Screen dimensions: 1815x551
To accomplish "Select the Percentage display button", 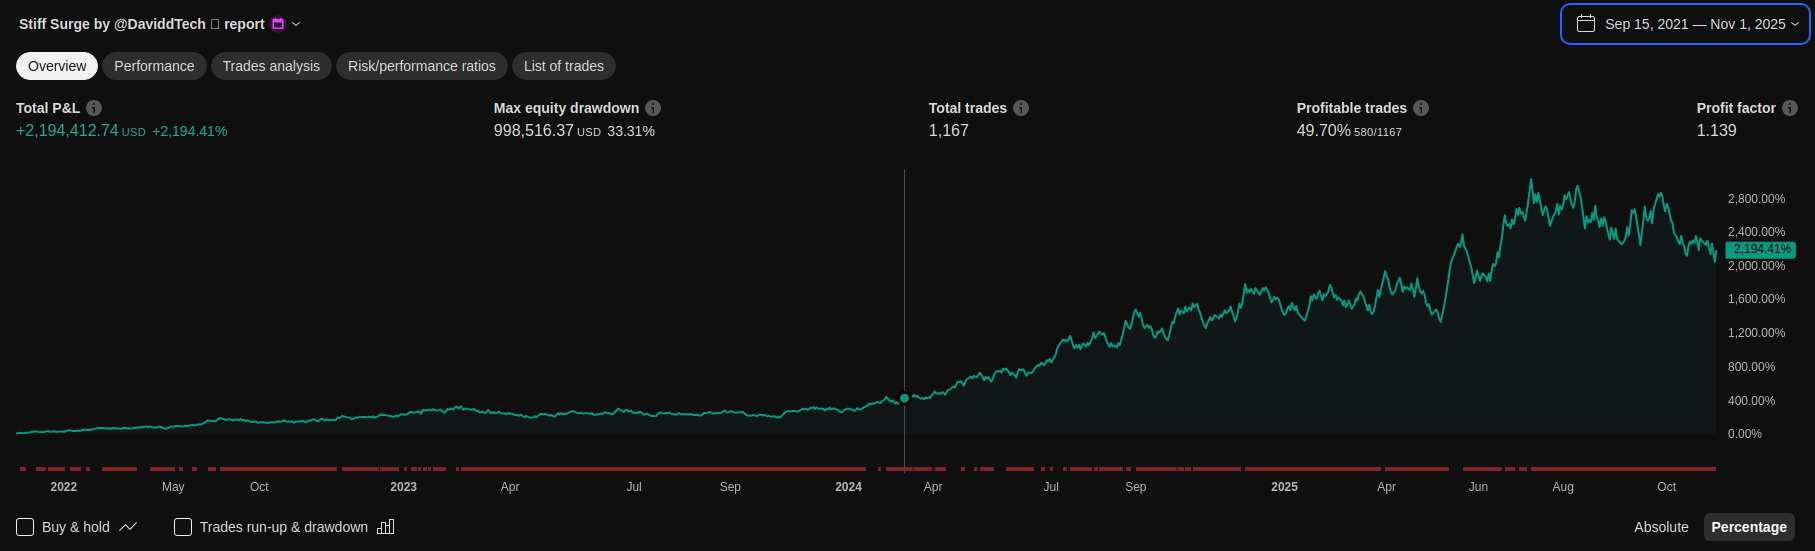I will coord(1748,527).
